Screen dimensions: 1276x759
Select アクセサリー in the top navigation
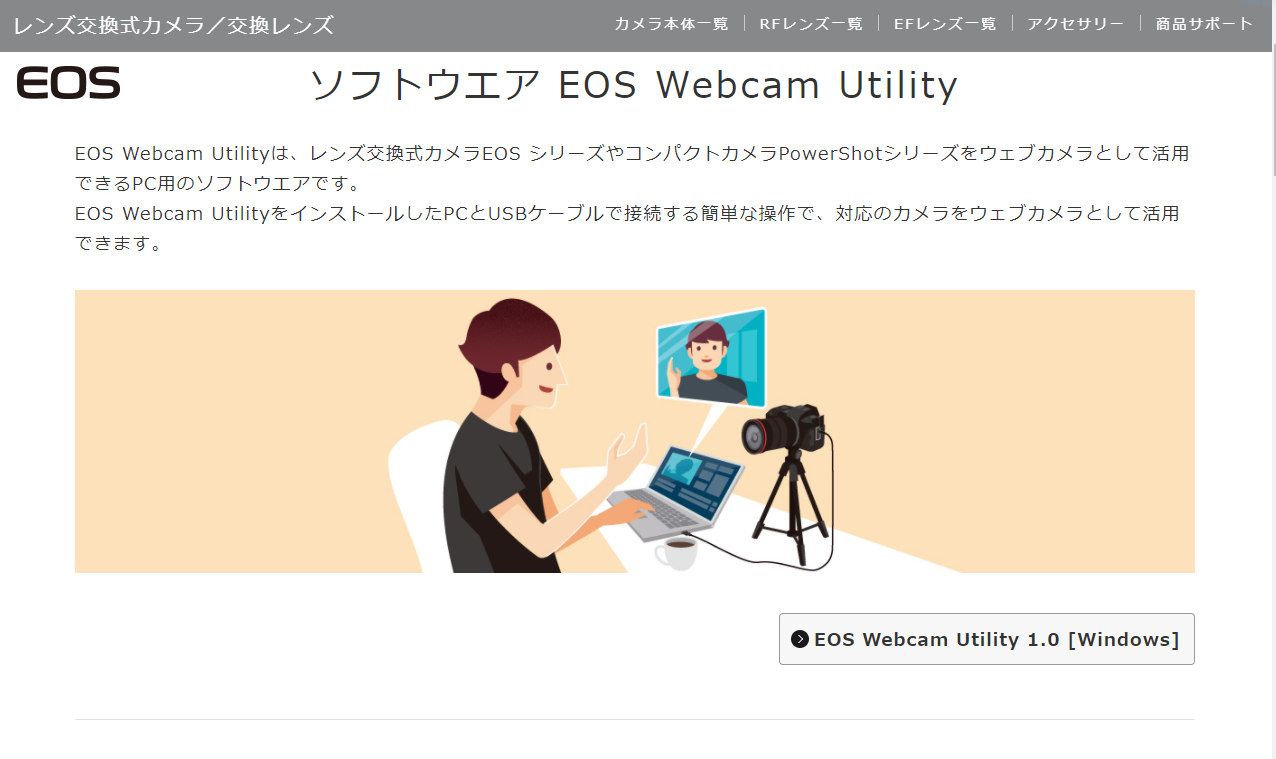(1075, 24)
